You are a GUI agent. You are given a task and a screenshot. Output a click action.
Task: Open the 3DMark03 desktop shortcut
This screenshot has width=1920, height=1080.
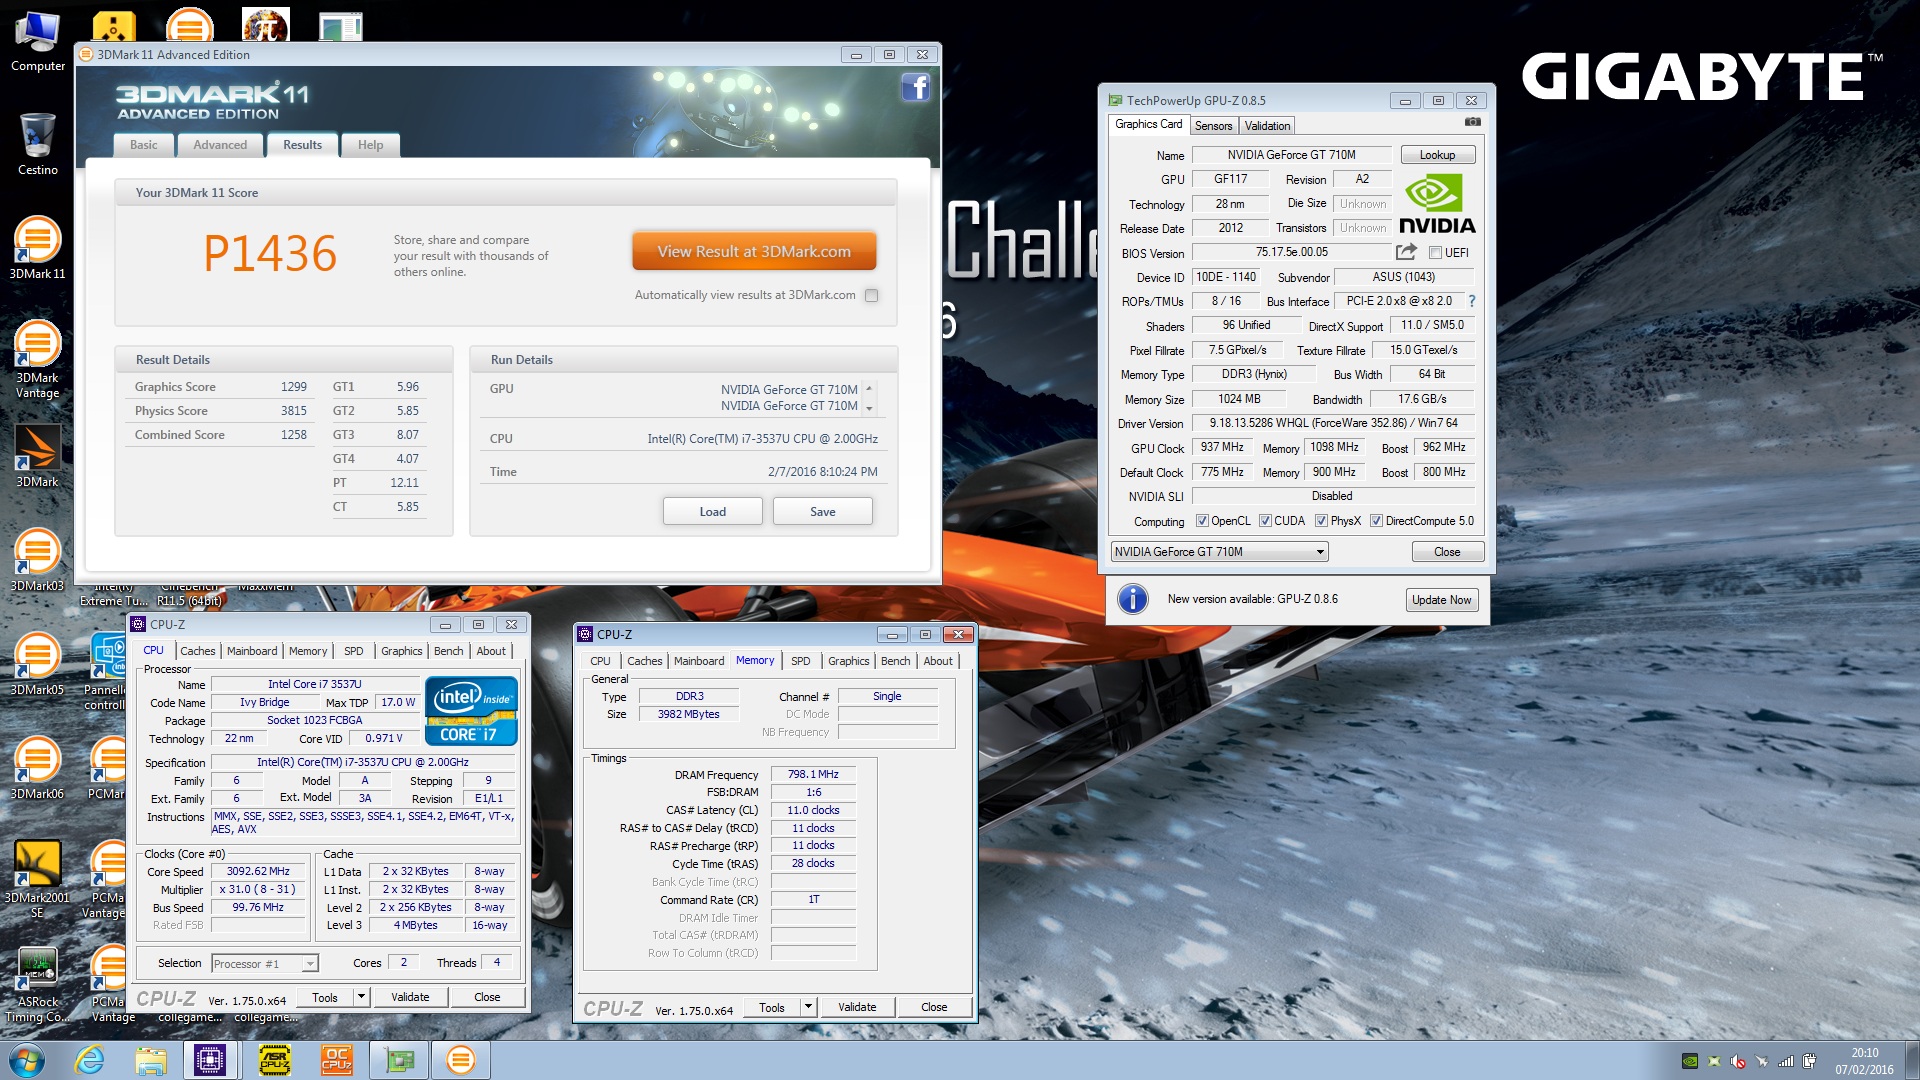click(x=38, y=560)
